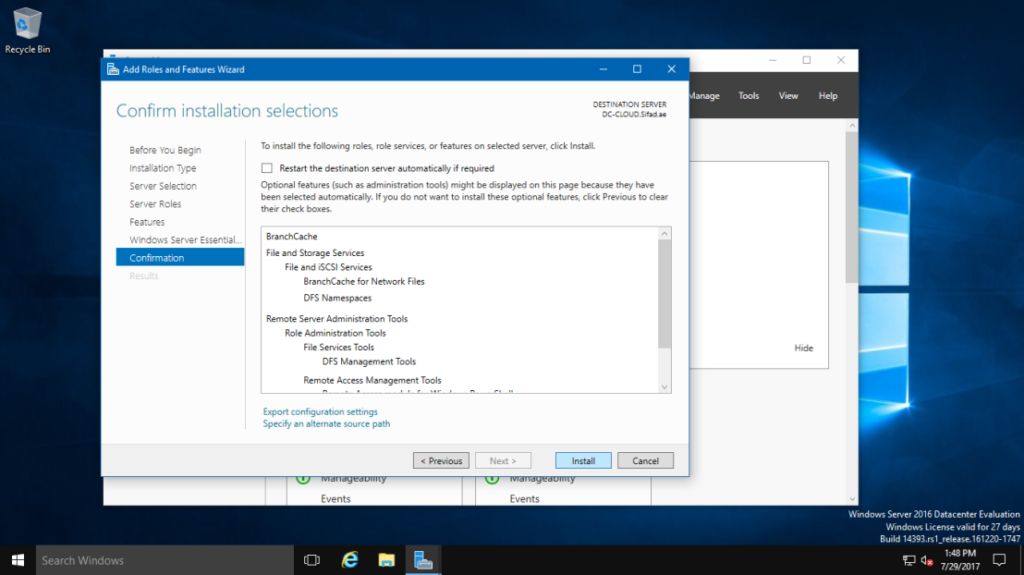Image resolution: width=1024 pixels, height=575 pixels.
Task: Open the Recycle Bin desktop icon
Action: click(27, 30)
